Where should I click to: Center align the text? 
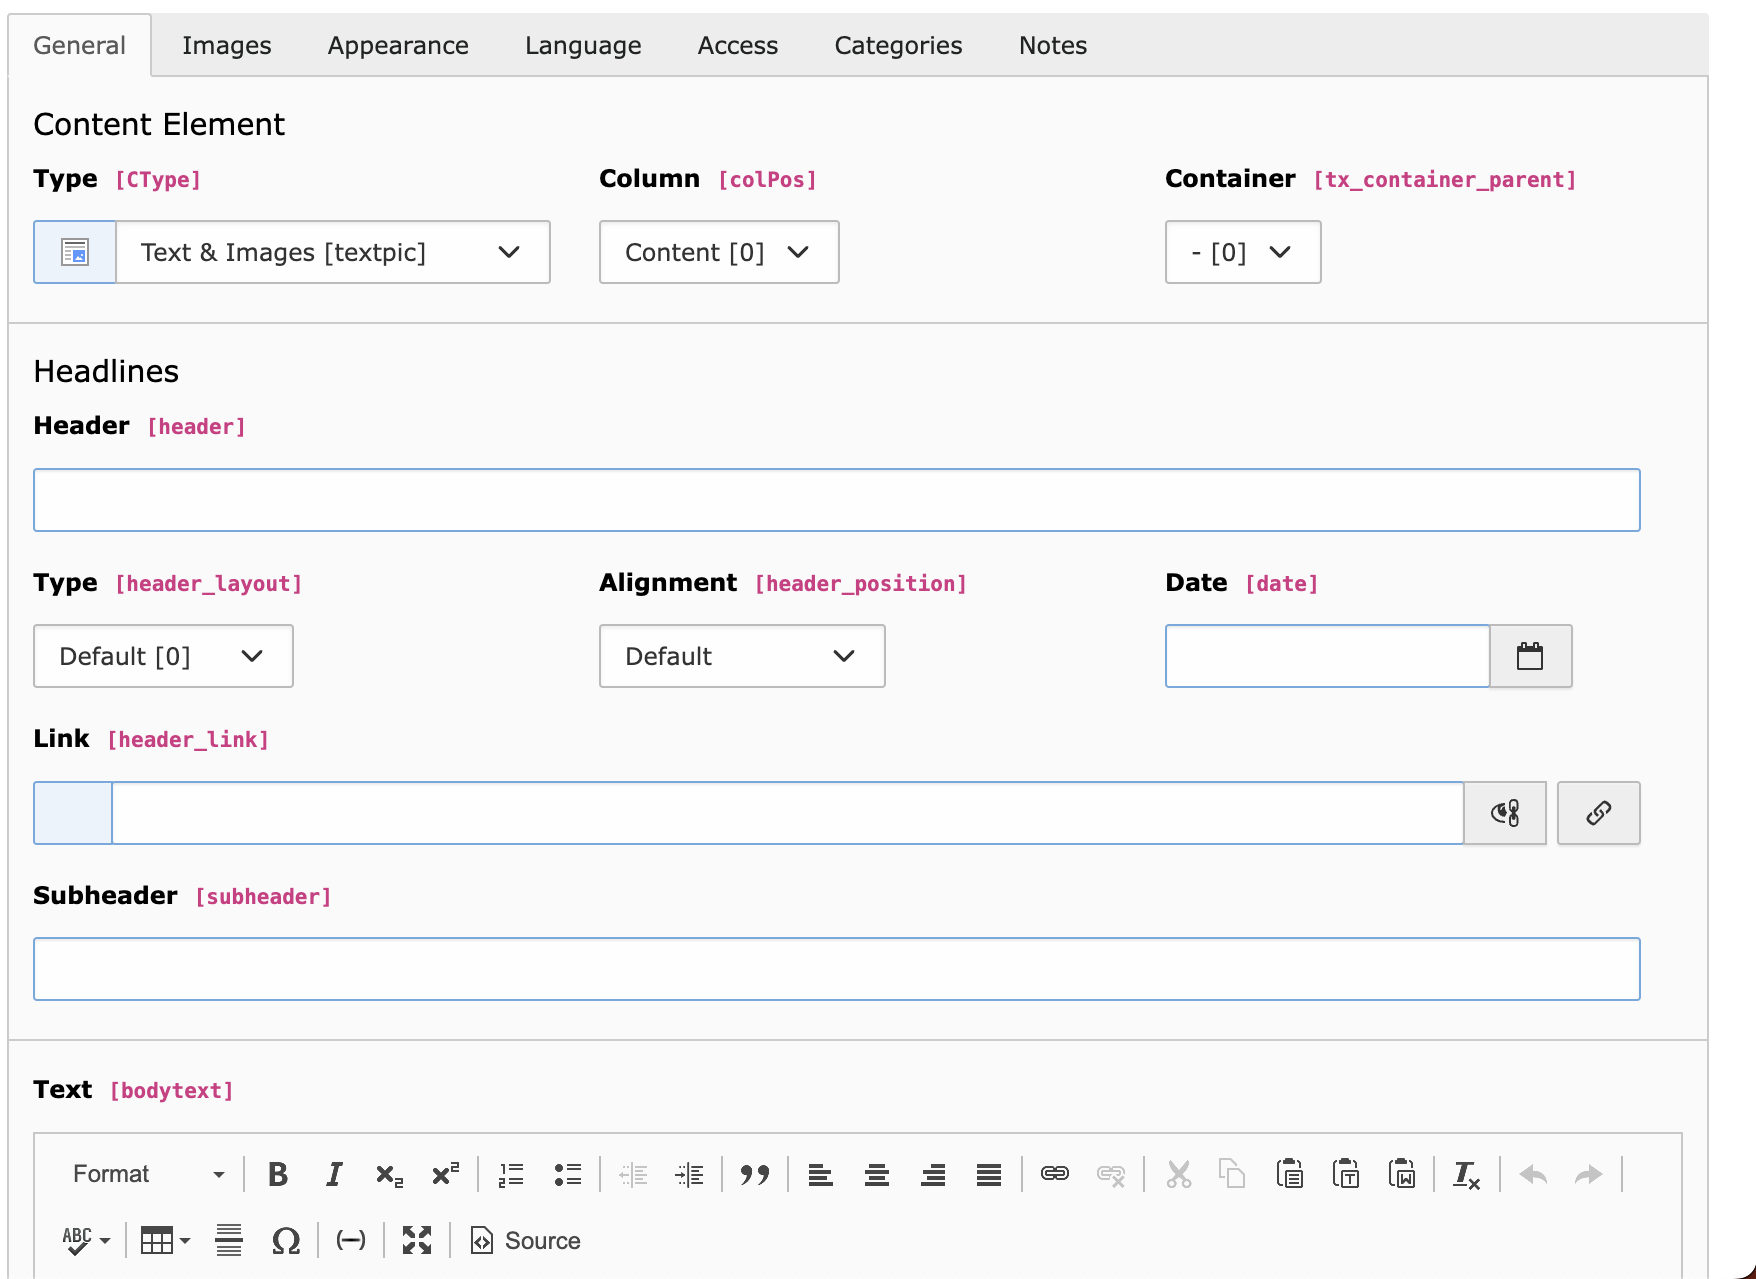(877, 1174)
